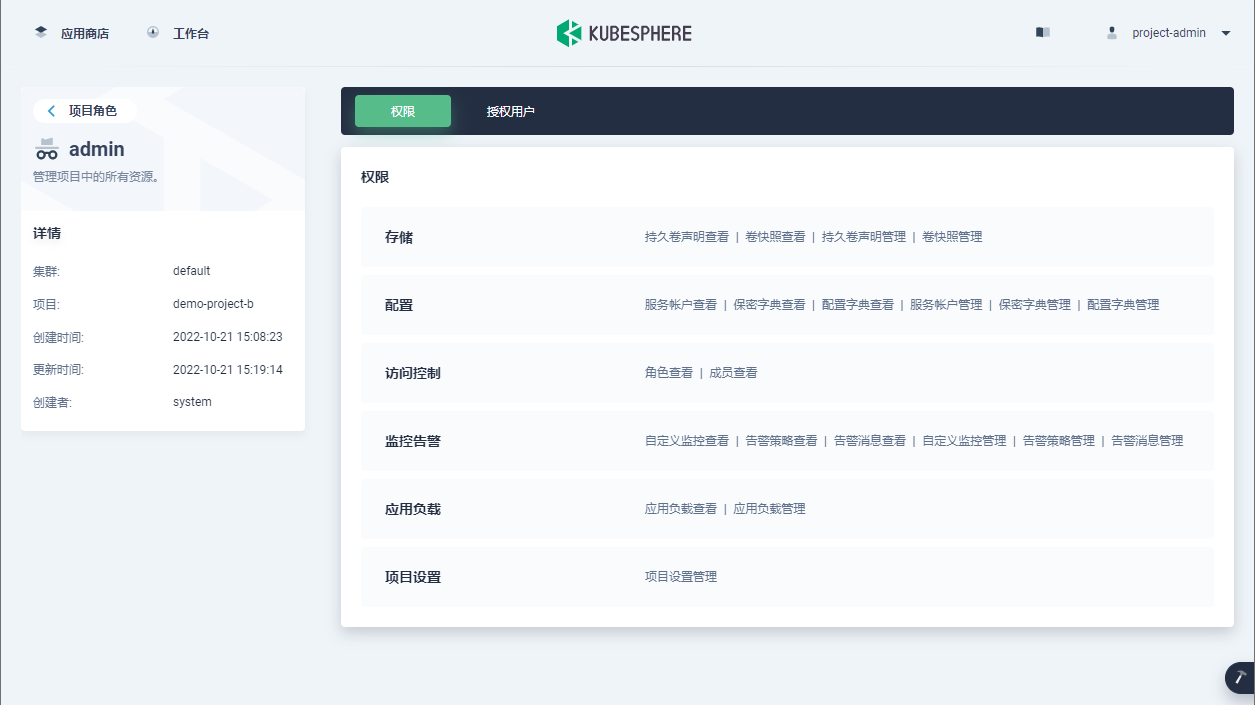Click 保密字典查看 permission text
Screen dimensions: 1255x705
coord(770,305)
